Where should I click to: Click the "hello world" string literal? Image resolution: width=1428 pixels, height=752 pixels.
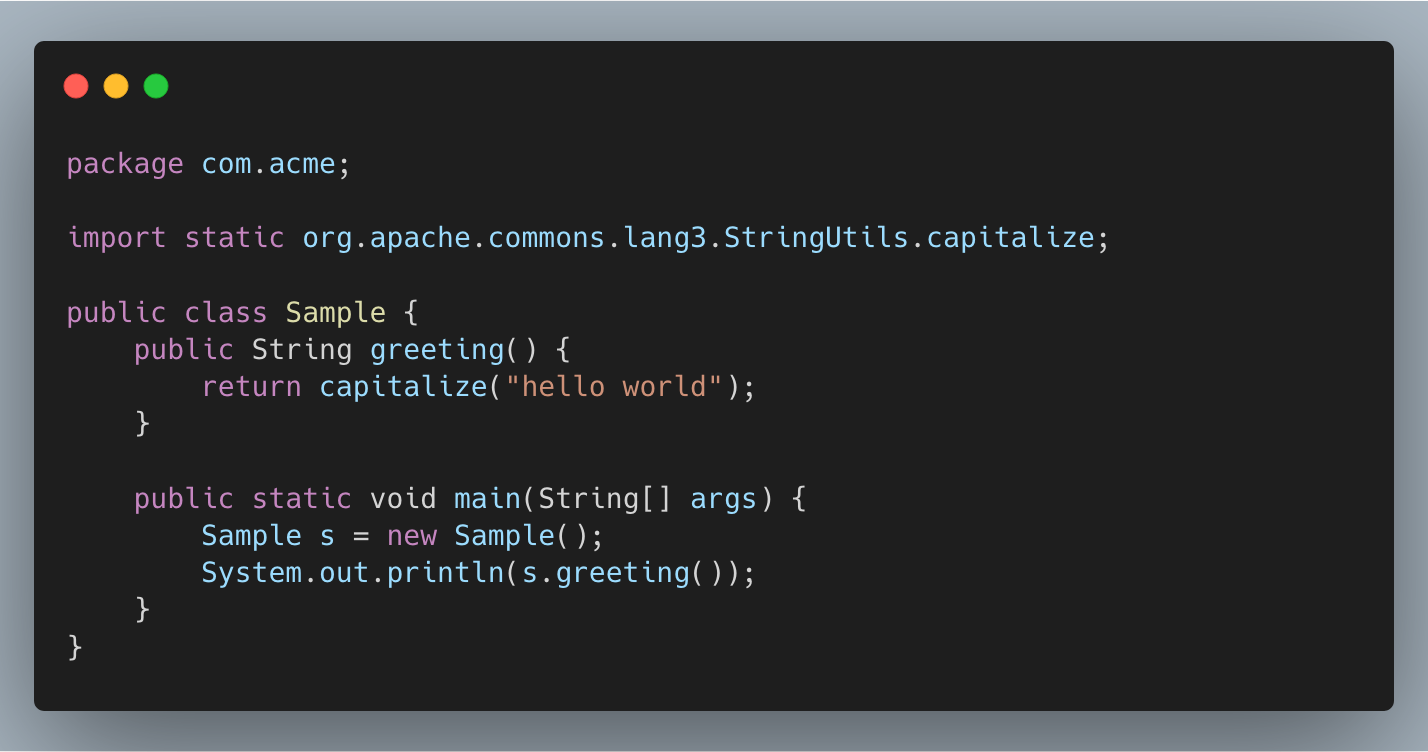point(614,387)
